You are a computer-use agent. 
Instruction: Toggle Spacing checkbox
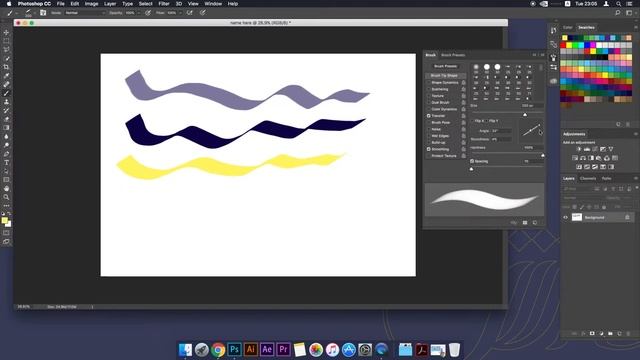(472, 161)
